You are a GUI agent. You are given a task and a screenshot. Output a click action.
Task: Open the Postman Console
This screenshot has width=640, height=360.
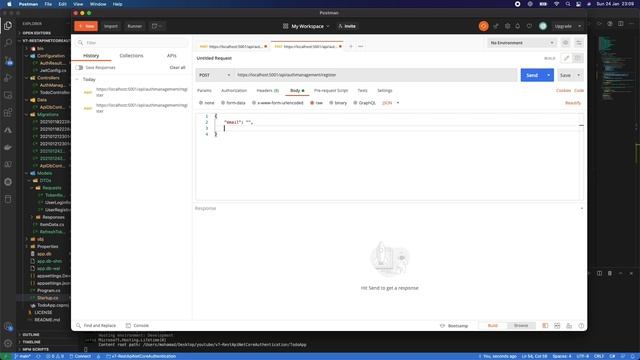coord(137,326)
